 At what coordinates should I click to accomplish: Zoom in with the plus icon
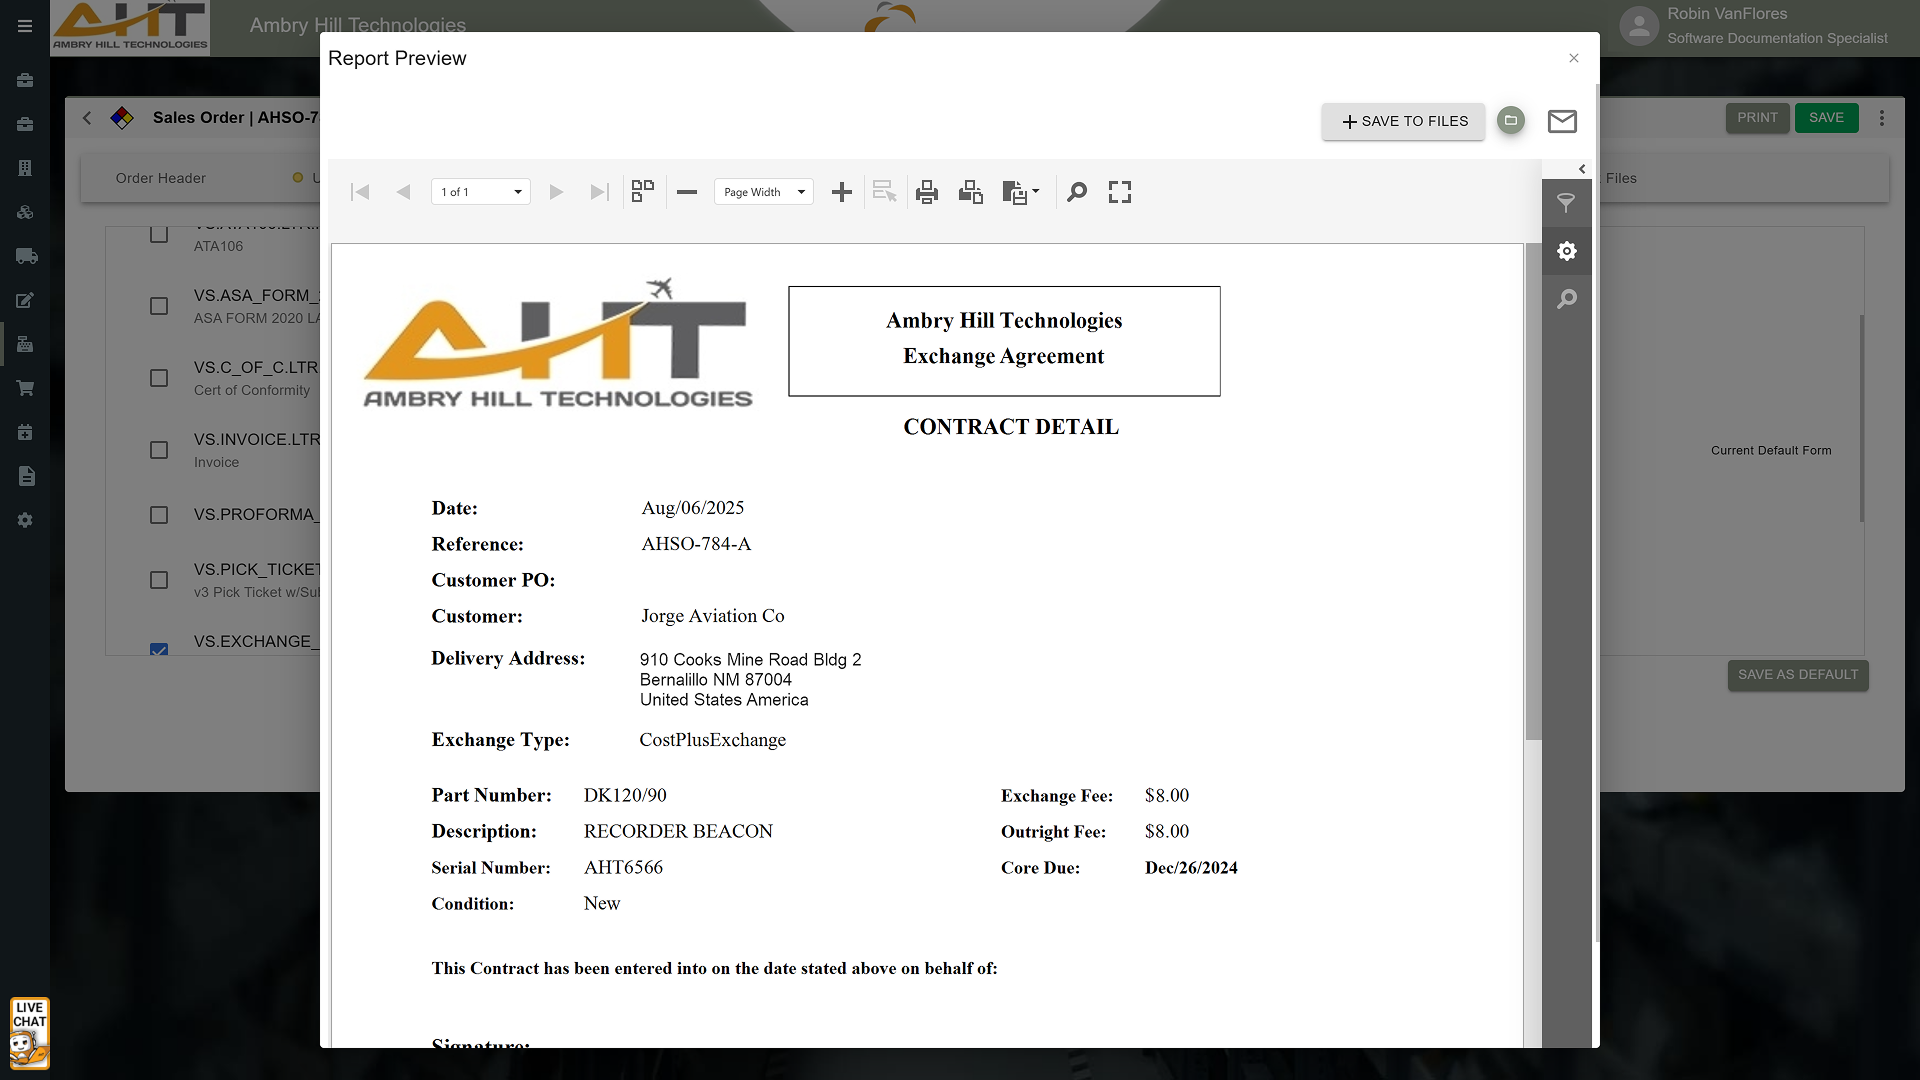(x=842, y=192)
